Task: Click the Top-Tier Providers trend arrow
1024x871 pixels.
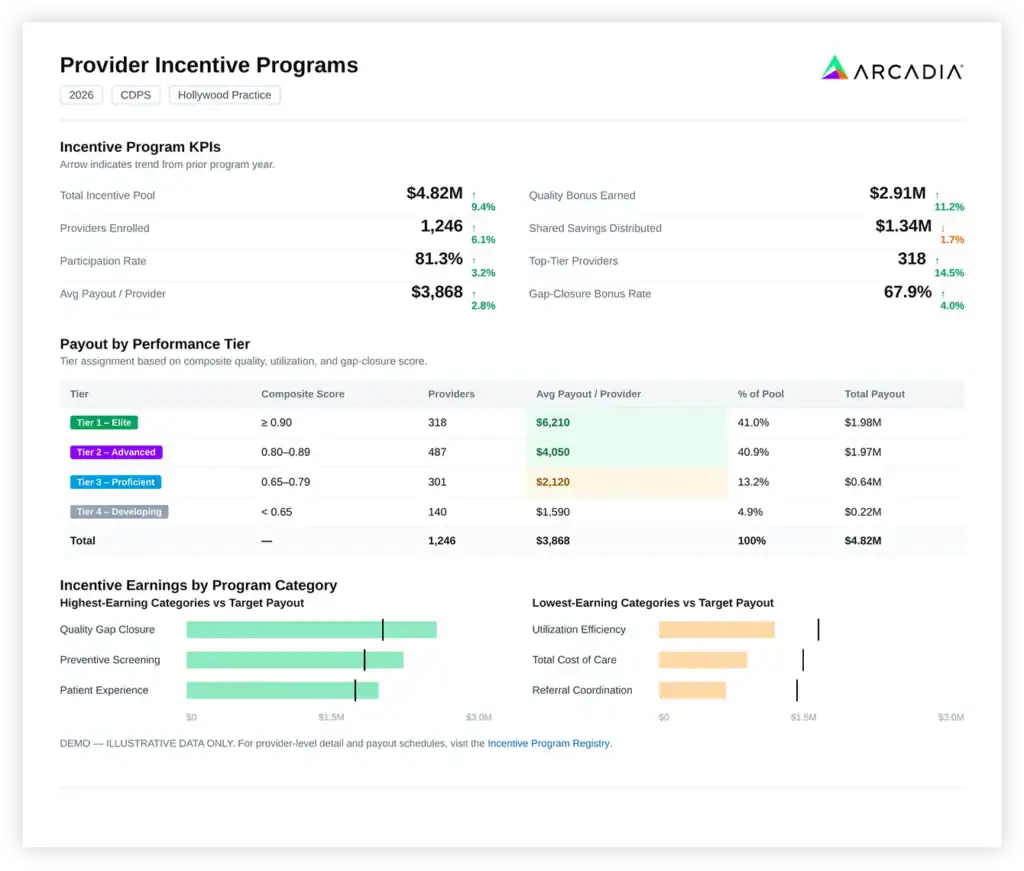Action: click(x=936, y=261)
